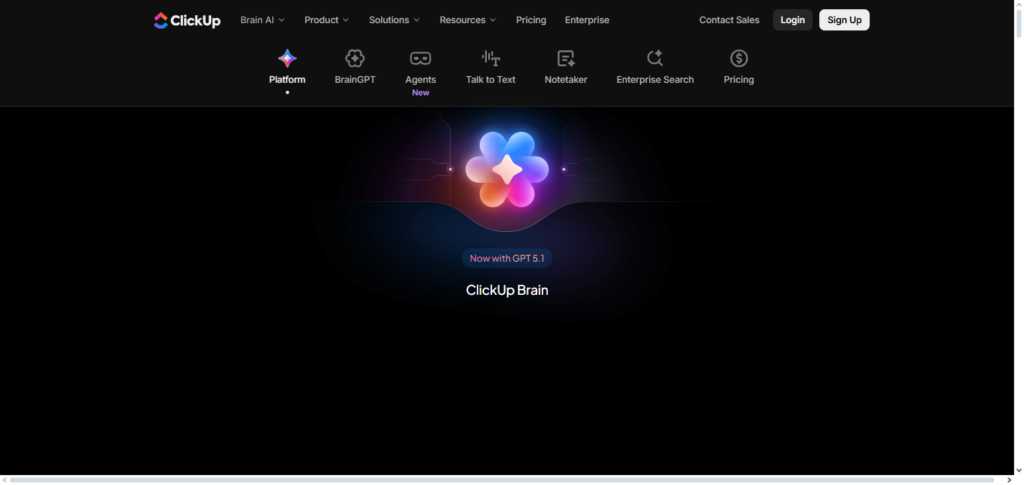Click the glowing ClickUp Brain flower logo
This screenshot has height=485, width=1024.
pos(507,170)
